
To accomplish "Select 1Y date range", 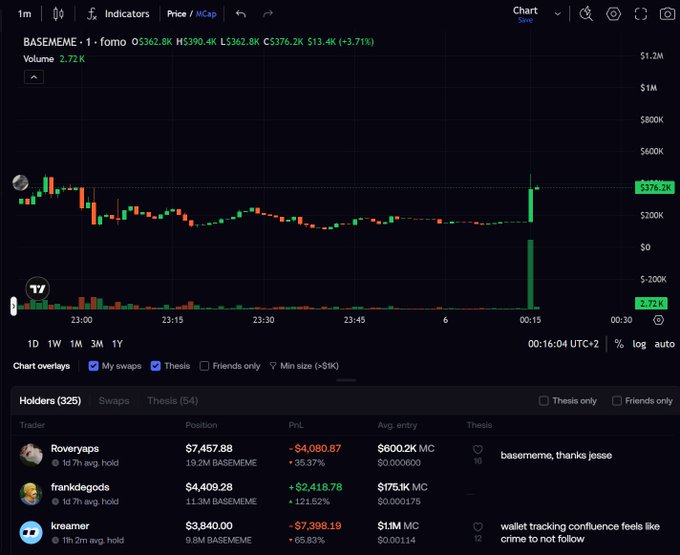I will tap(117, 344).
